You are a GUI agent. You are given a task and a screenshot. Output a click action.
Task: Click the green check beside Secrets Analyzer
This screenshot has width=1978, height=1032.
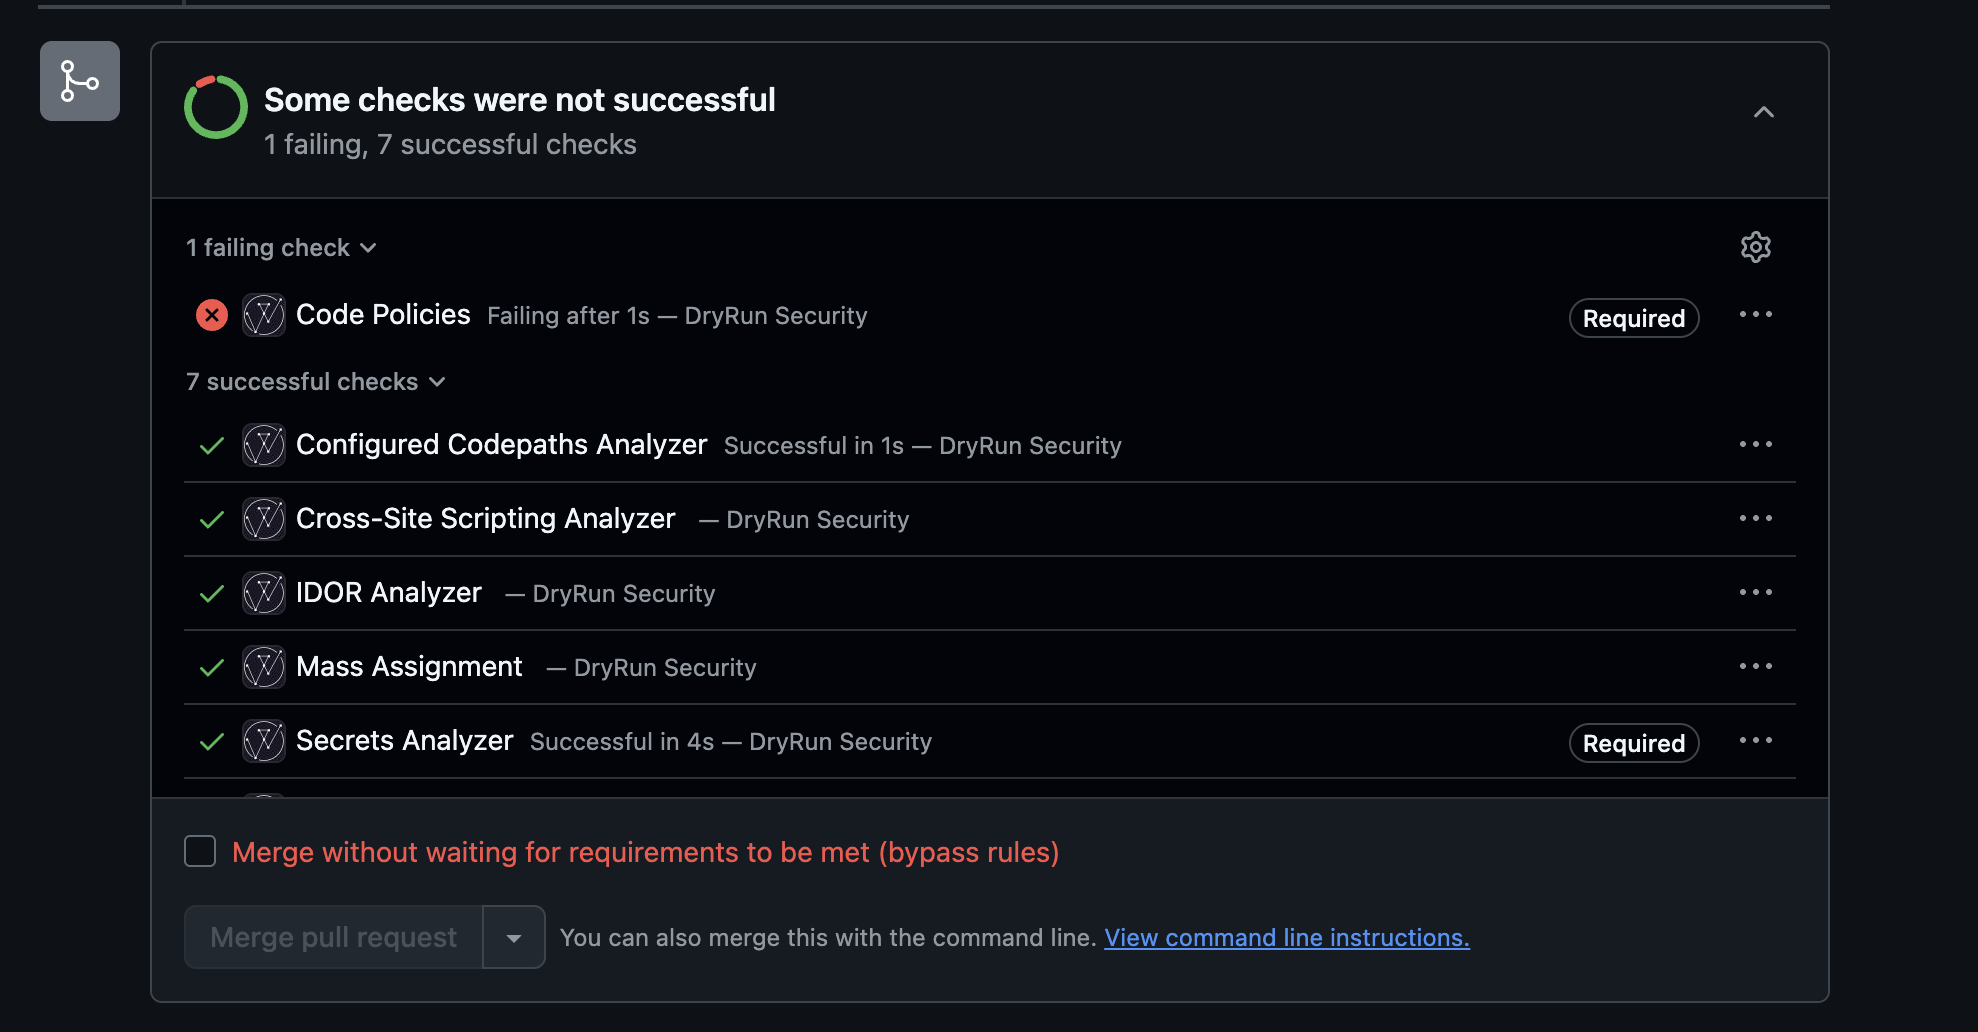tap(211, 741)
